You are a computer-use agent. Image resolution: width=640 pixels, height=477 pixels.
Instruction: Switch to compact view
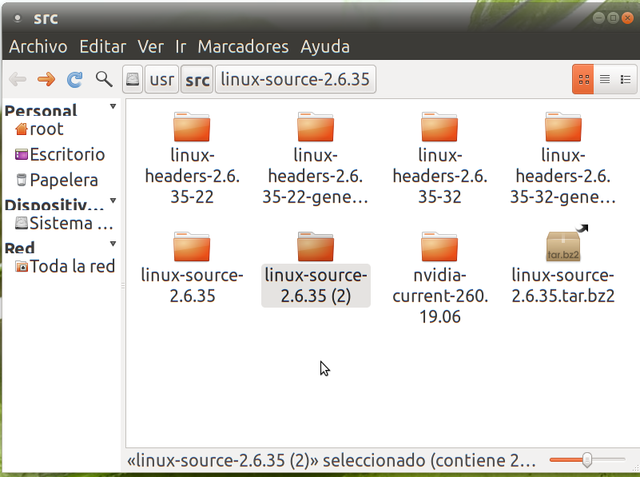(x=625, y=79)
